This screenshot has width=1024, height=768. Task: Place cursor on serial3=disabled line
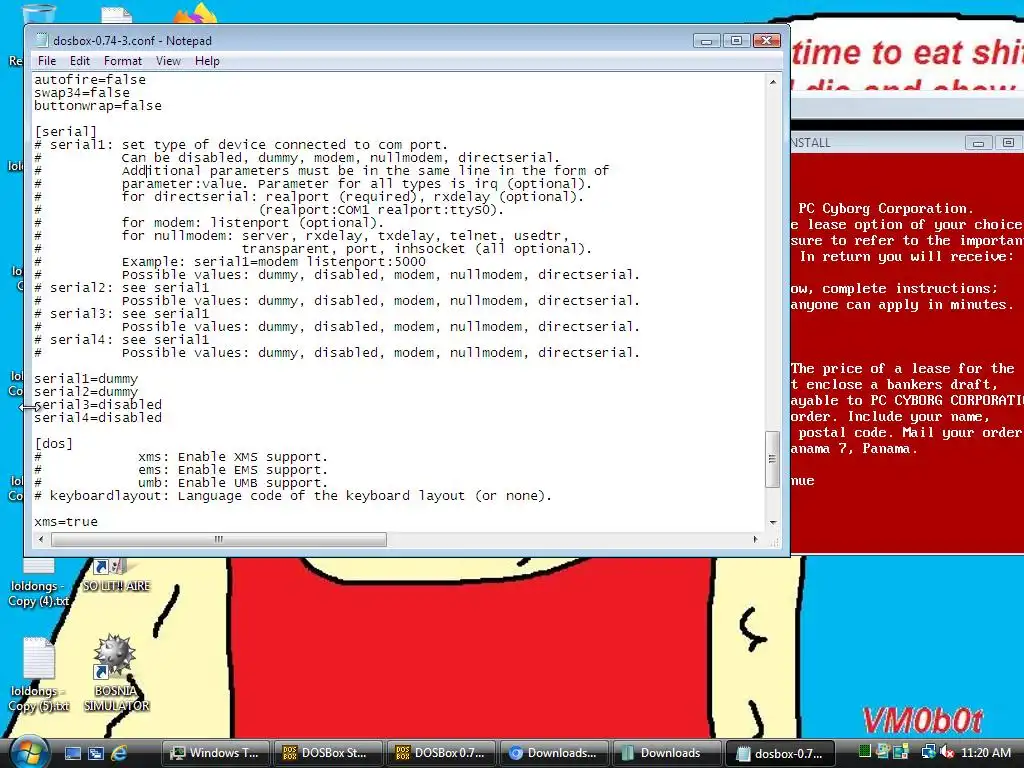pos(98,405)
